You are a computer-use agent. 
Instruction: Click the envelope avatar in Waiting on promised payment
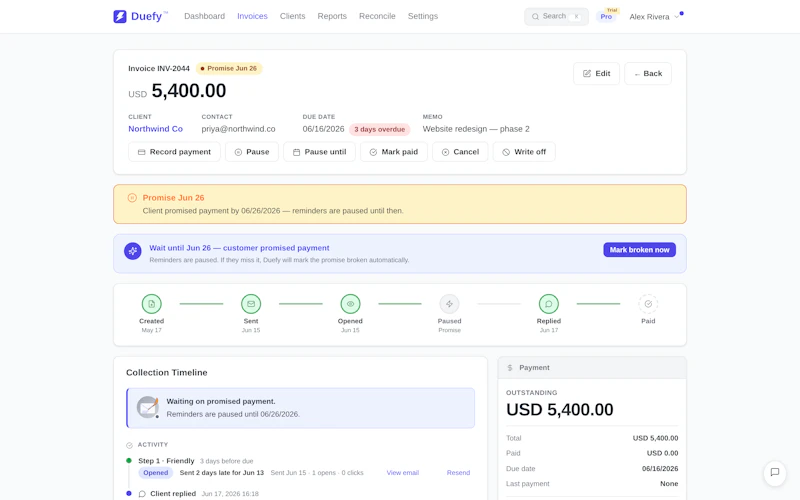coord(148,407)
